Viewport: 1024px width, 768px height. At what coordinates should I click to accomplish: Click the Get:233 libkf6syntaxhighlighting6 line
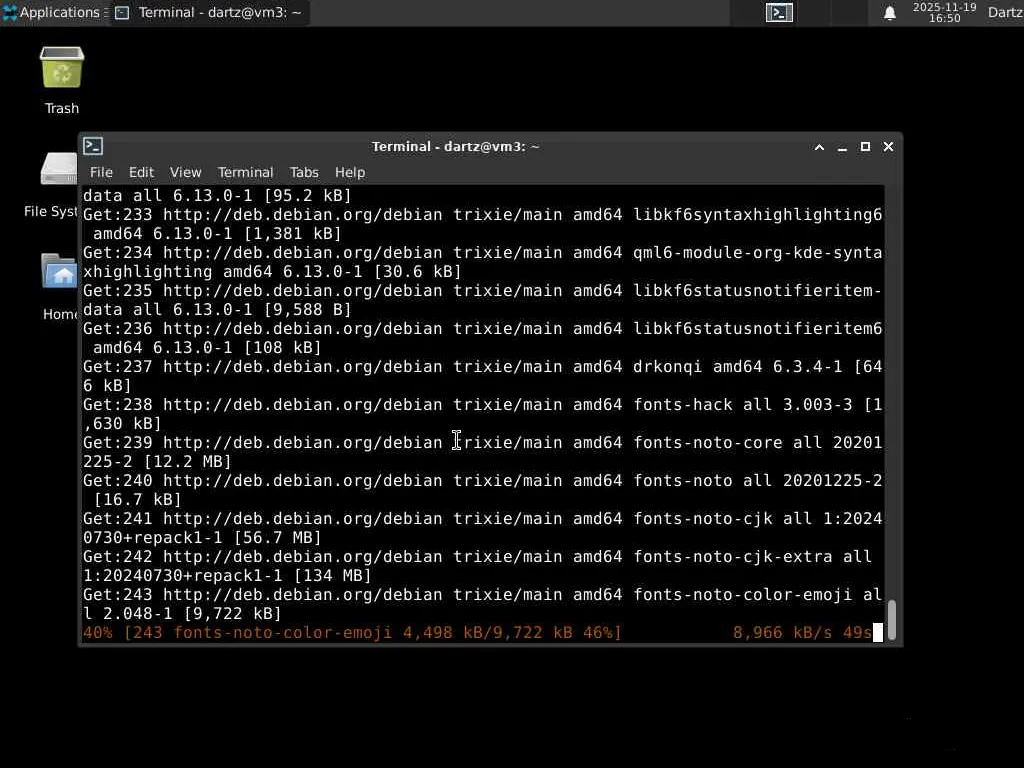tap(483, 224)
